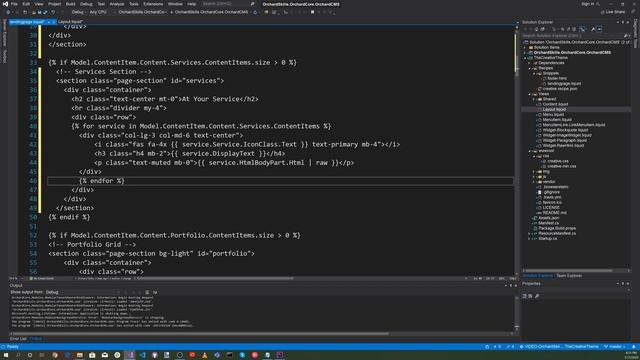This screenshot has height=360, width=640.
Task: Open the Show output from dropdown
Action: (82, 292)
